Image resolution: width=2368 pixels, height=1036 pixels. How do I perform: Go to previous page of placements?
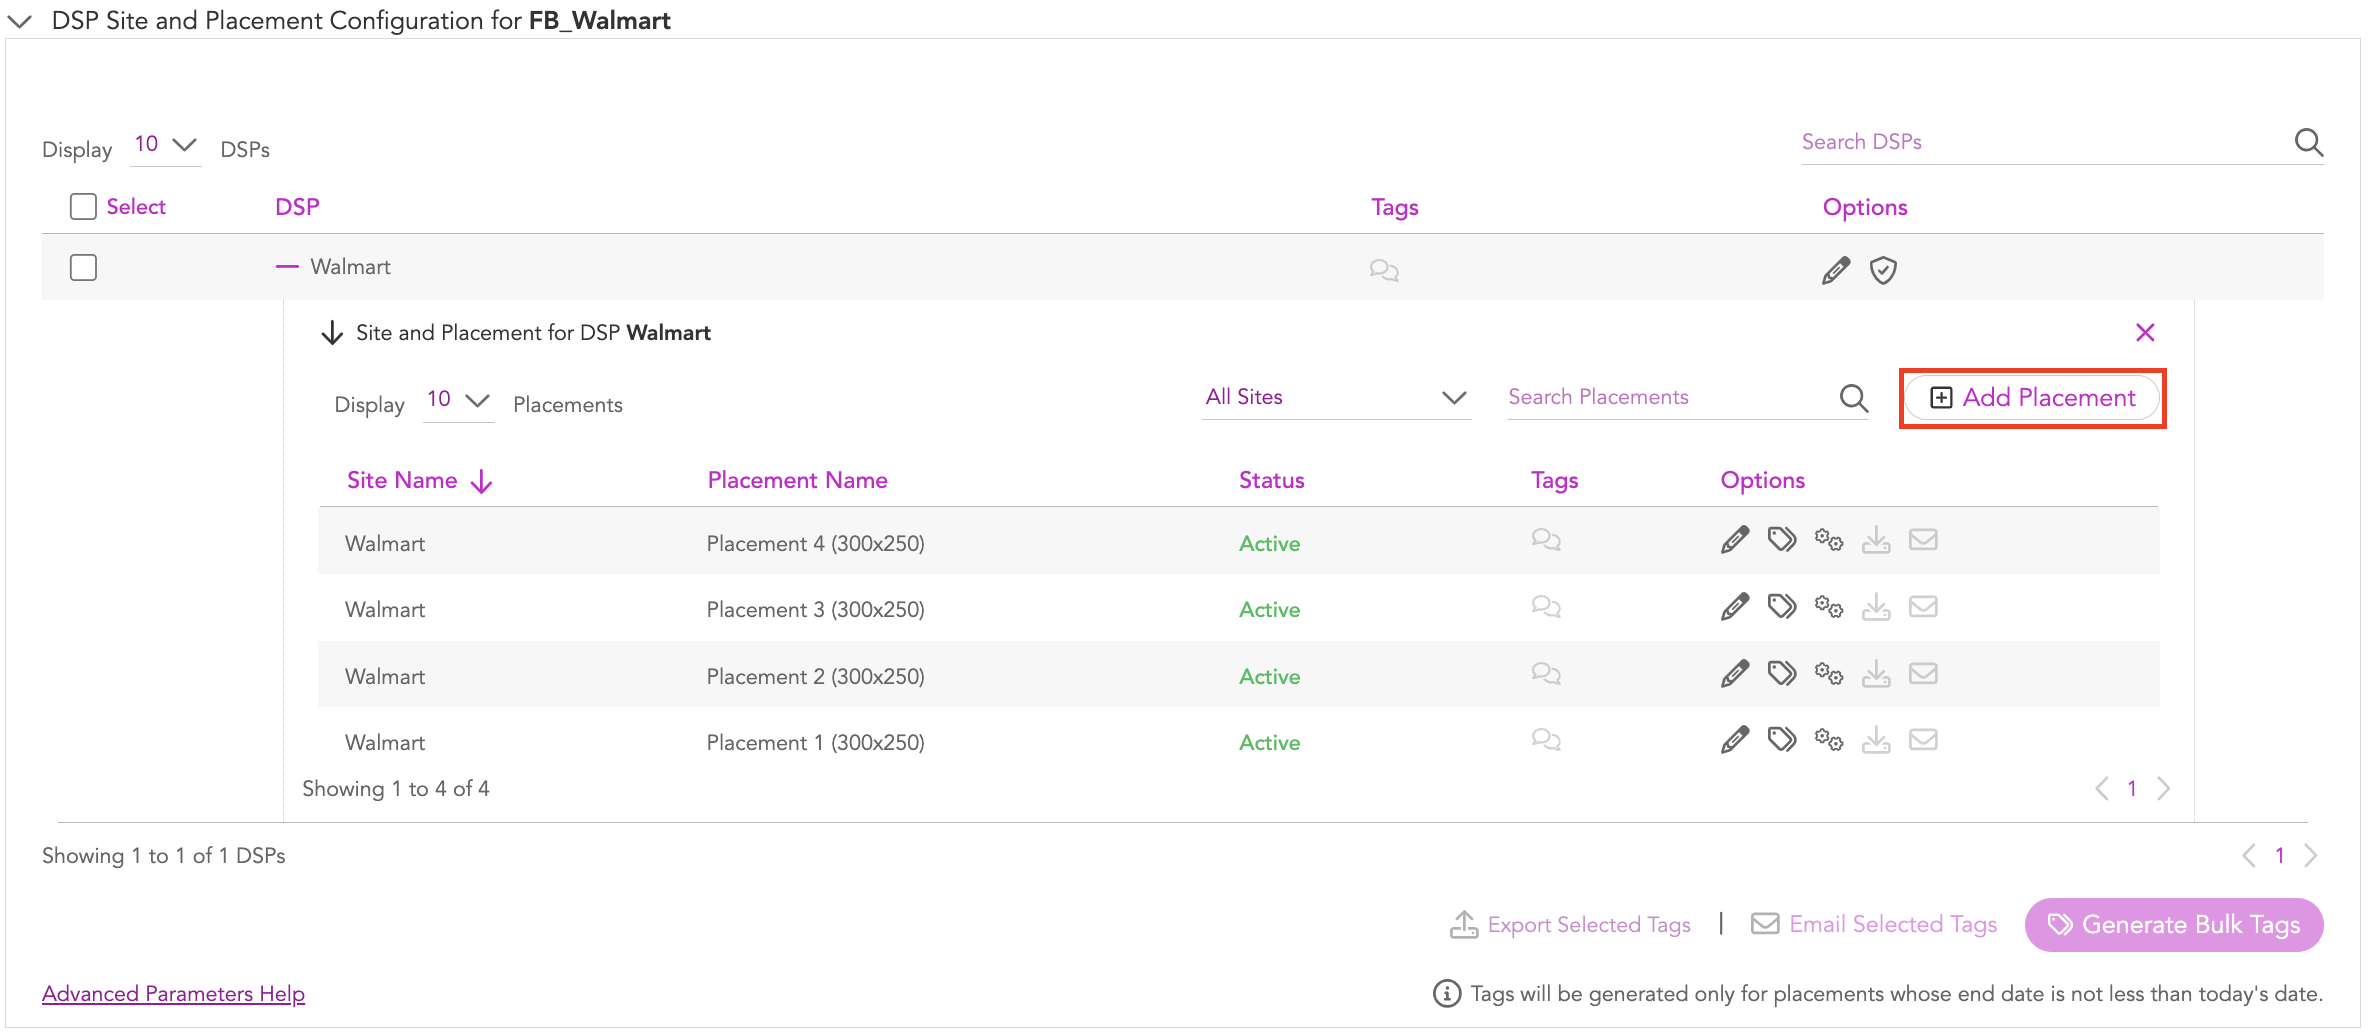2101,789
